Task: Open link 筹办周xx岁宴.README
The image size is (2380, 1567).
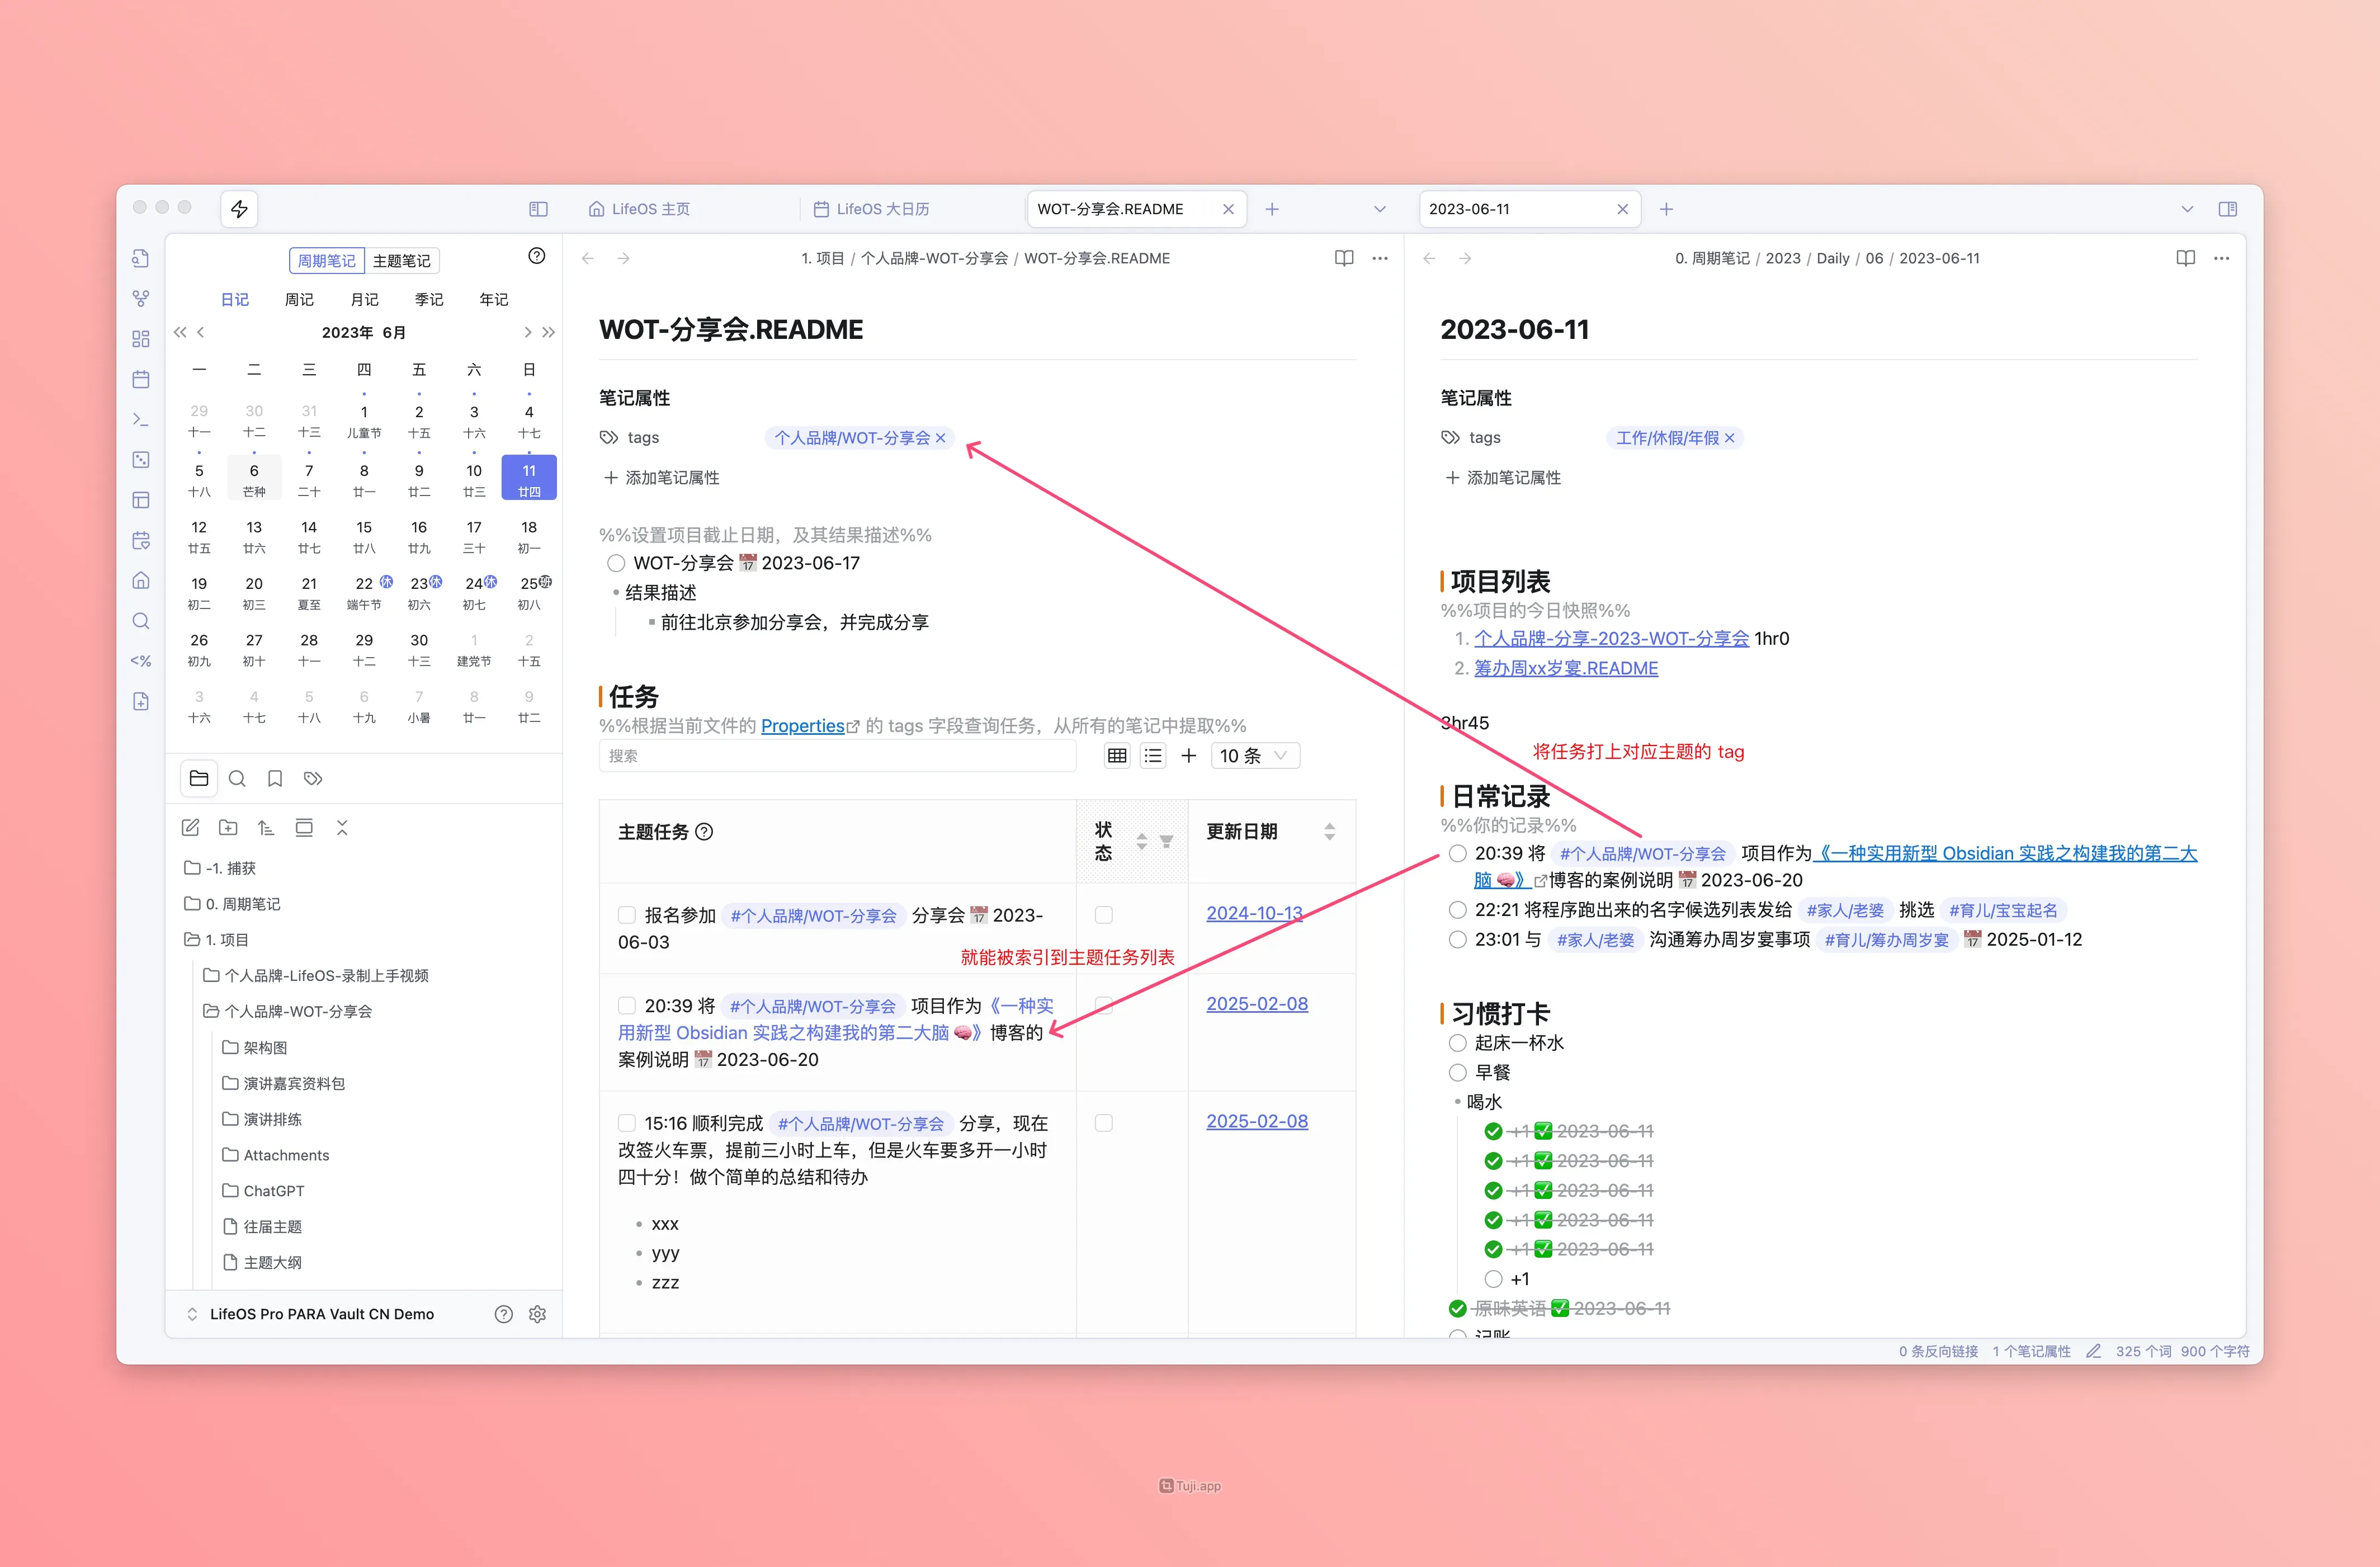Action: tap(1565, 668)
